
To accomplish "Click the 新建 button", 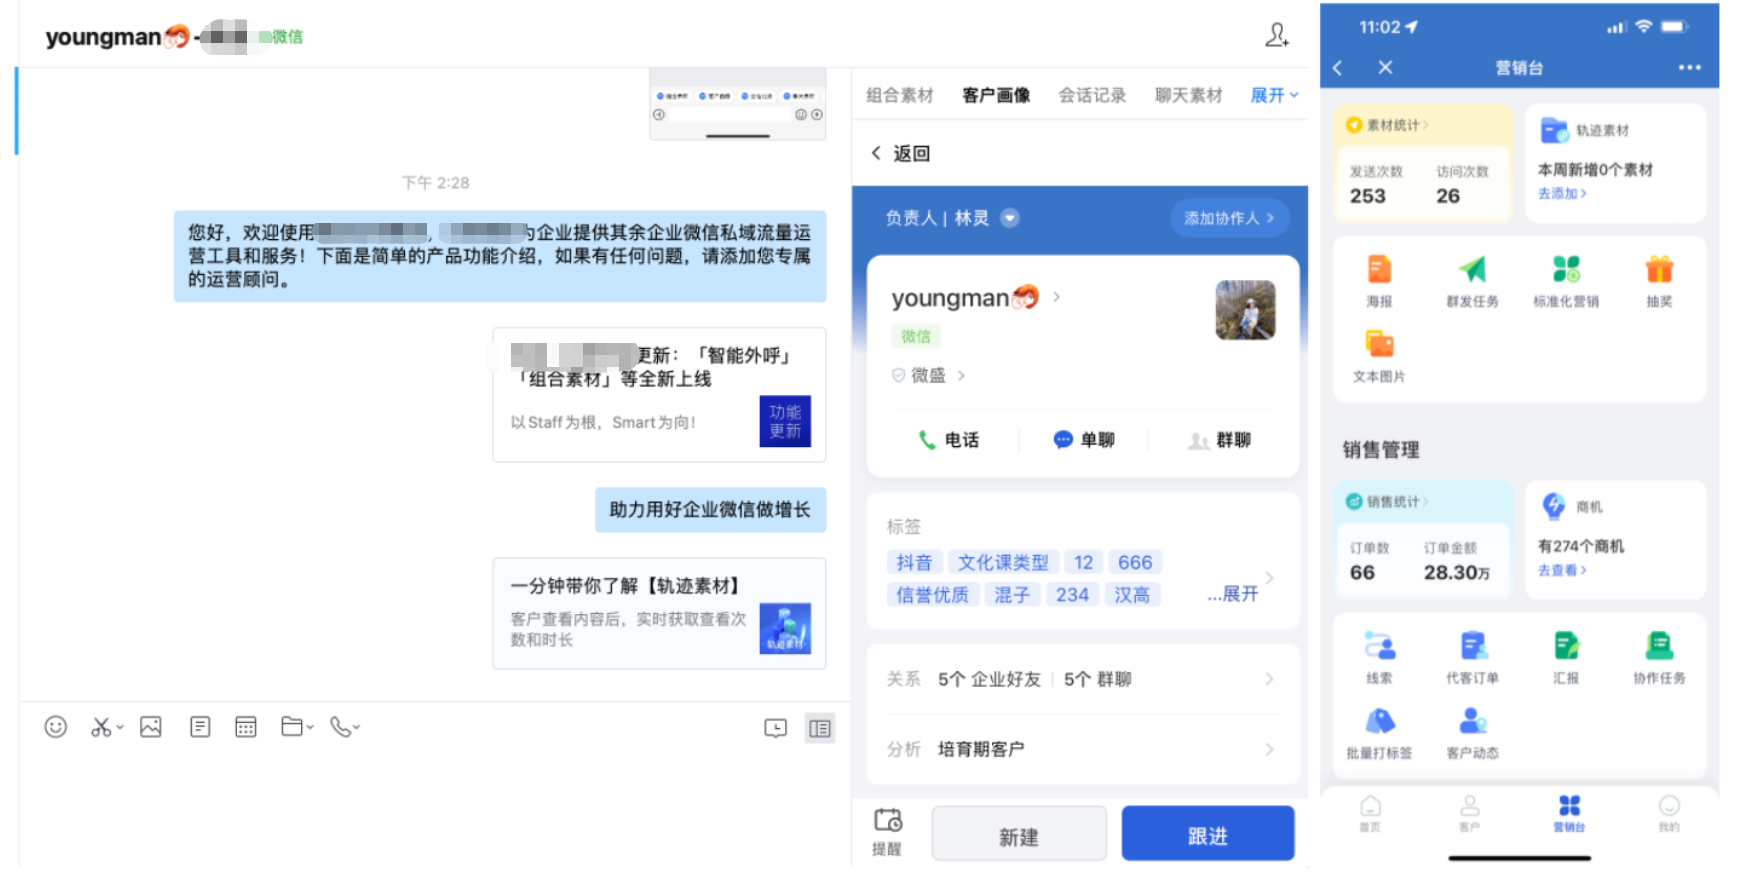I will point(1019,833).
